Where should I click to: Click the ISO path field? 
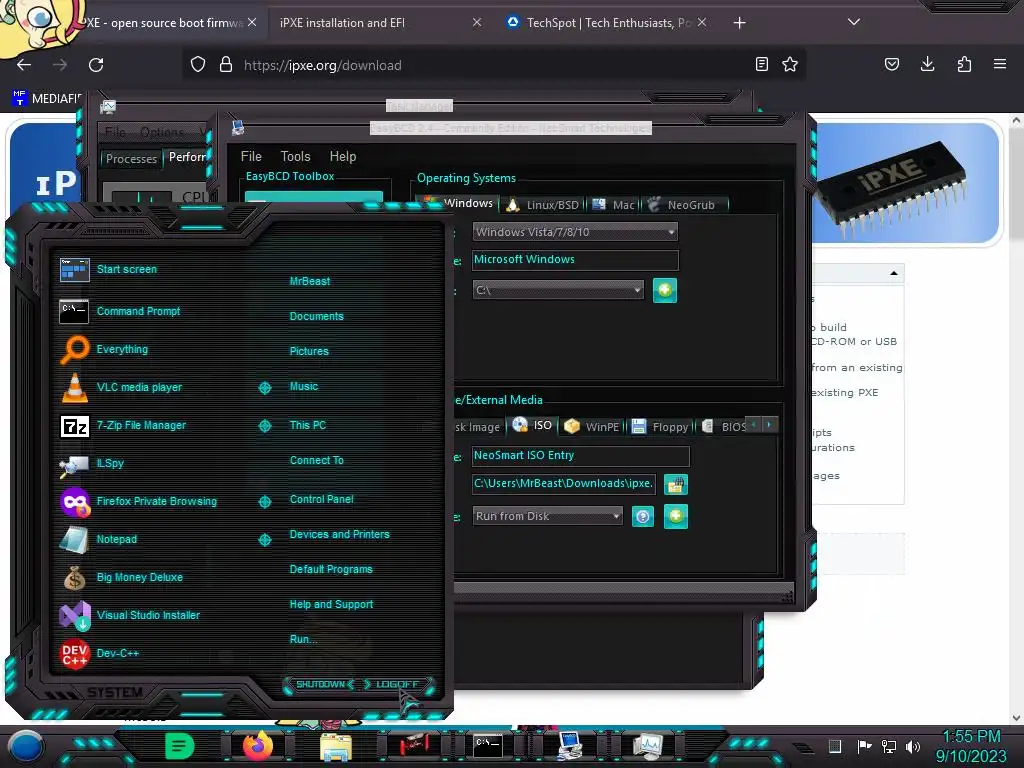pos(564,484)
